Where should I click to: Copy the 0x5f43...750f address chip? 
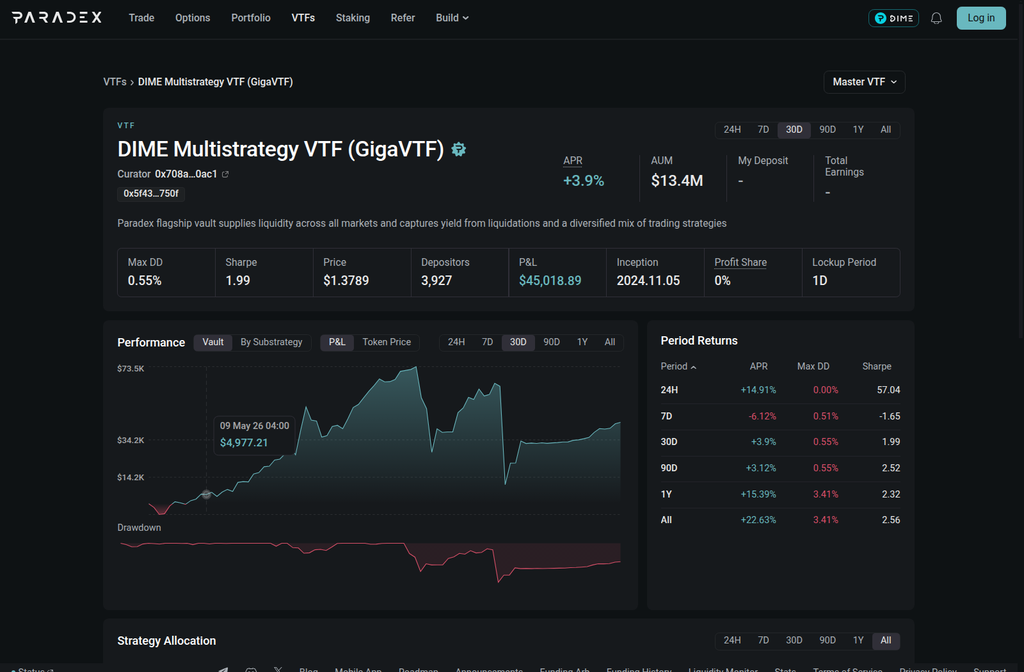coord(151,194)
